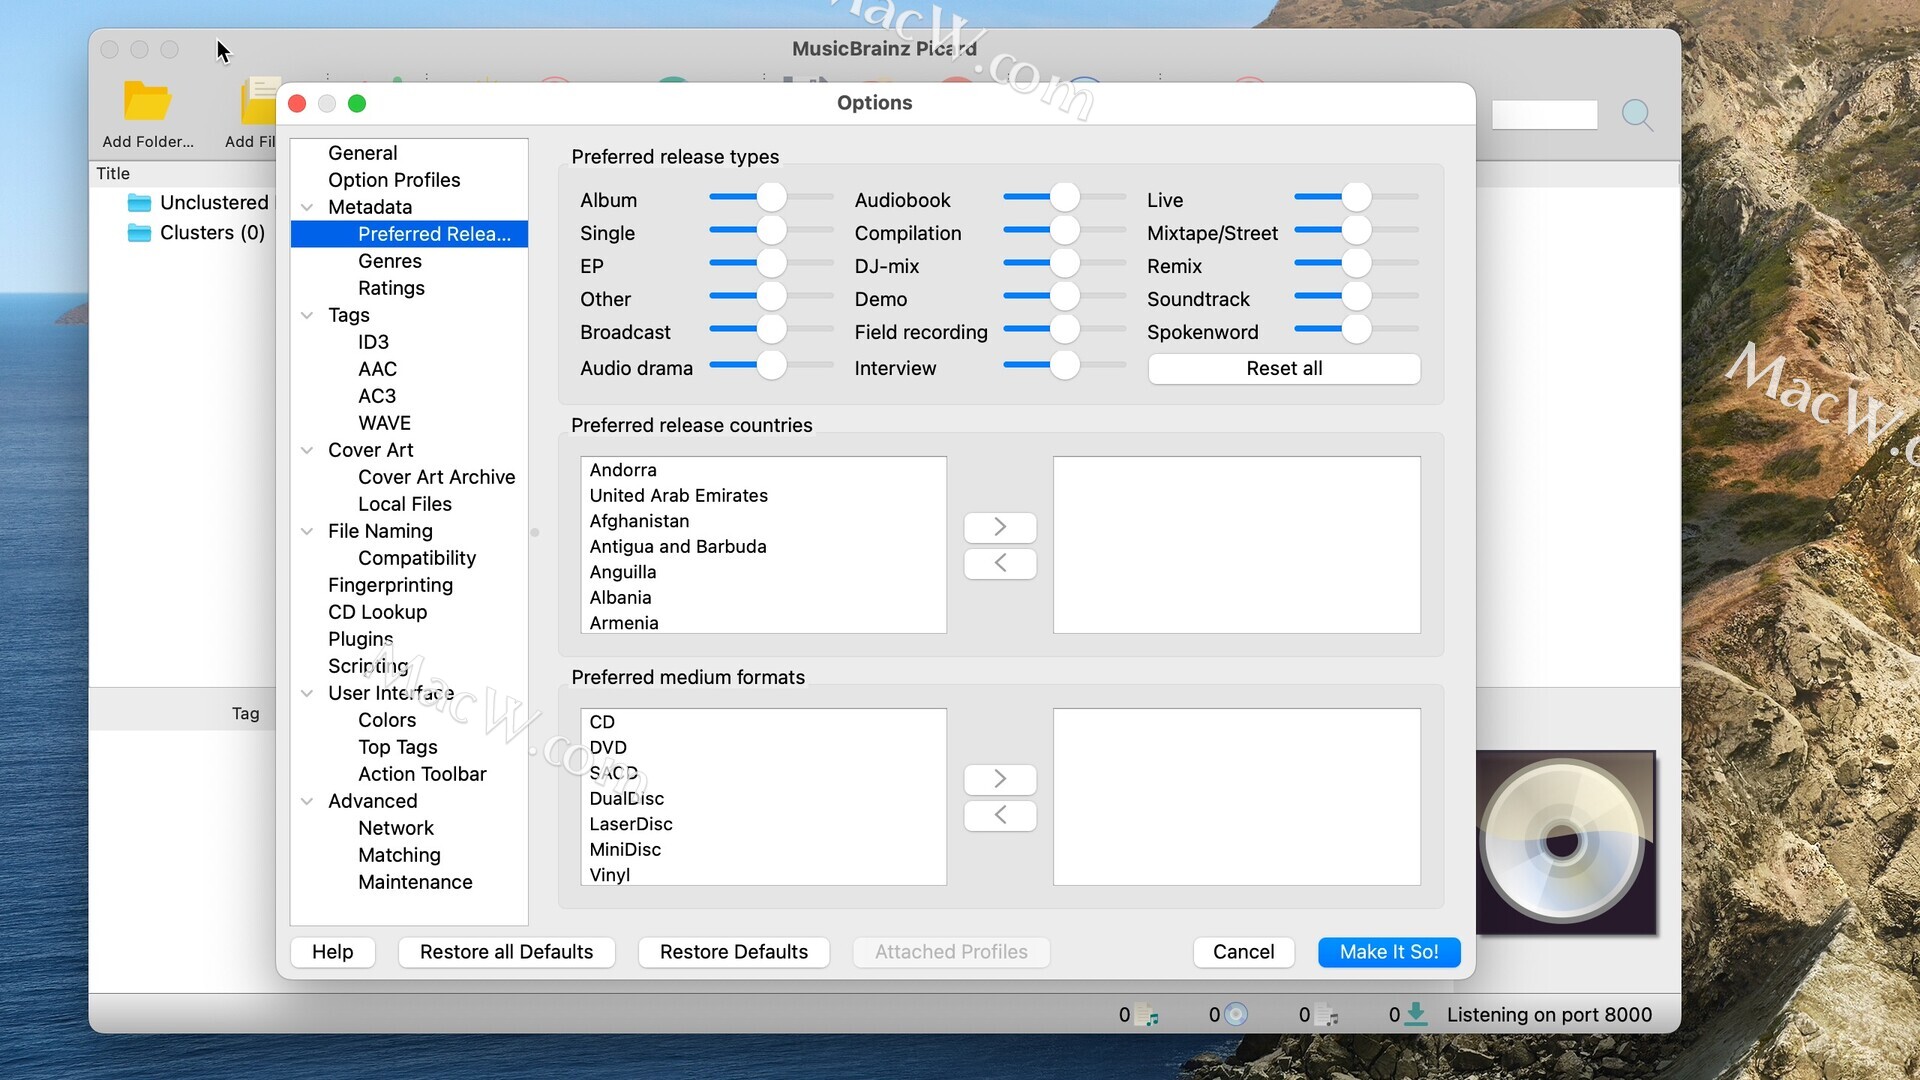
Task: Select the Colors options page
Action: 387,720
